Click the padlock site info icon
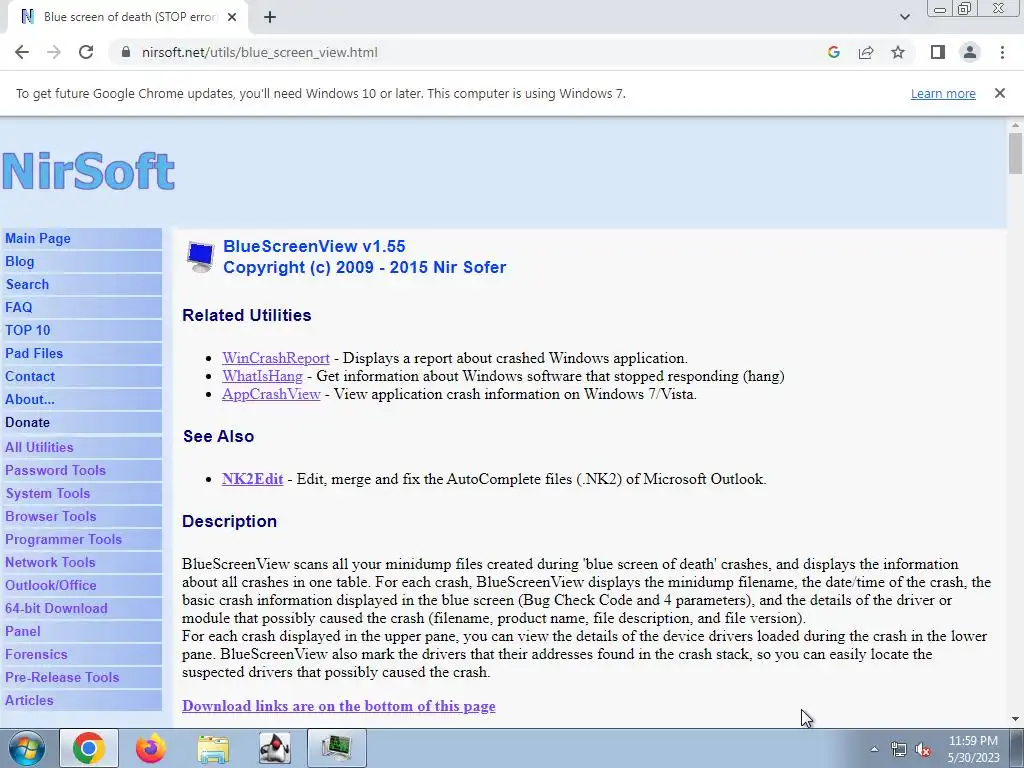1024x768 pixels. point(126,52)
